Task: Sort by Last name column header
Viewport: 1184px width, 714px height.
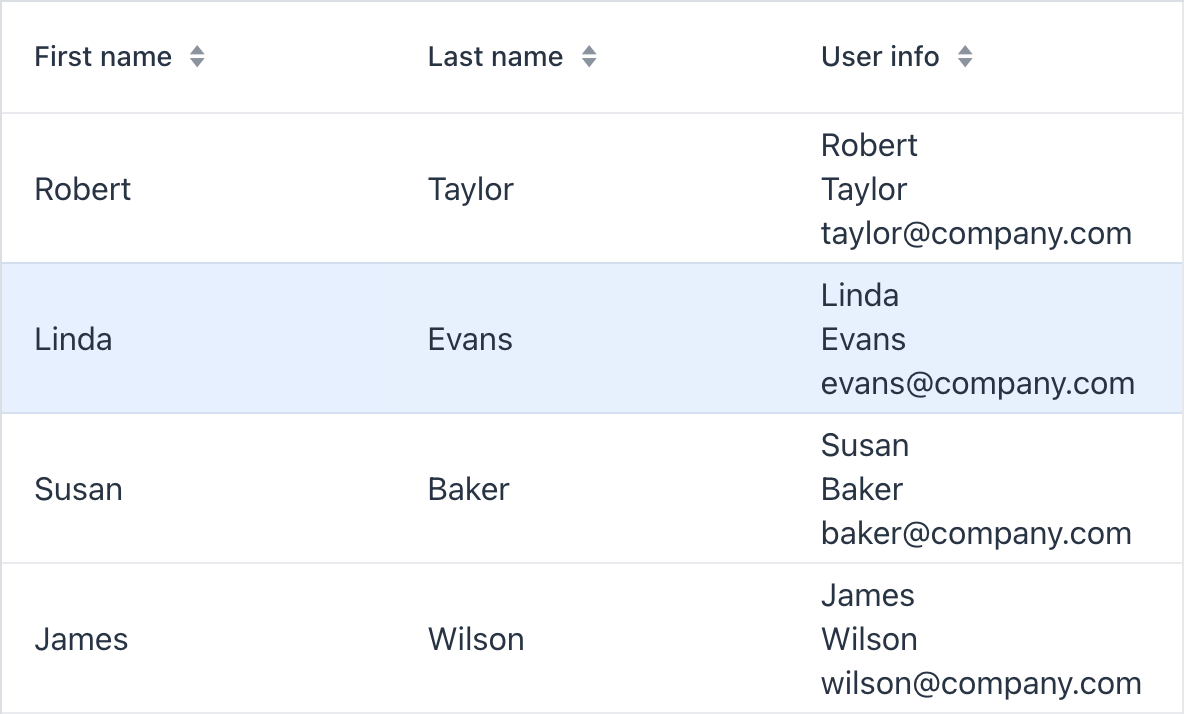Action: pyautogui.click(x=495, y=57)
